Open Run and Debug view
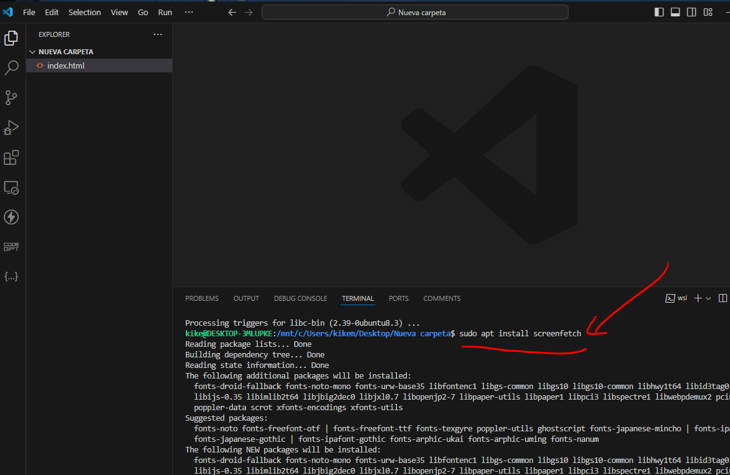 [x=12, y=128]
